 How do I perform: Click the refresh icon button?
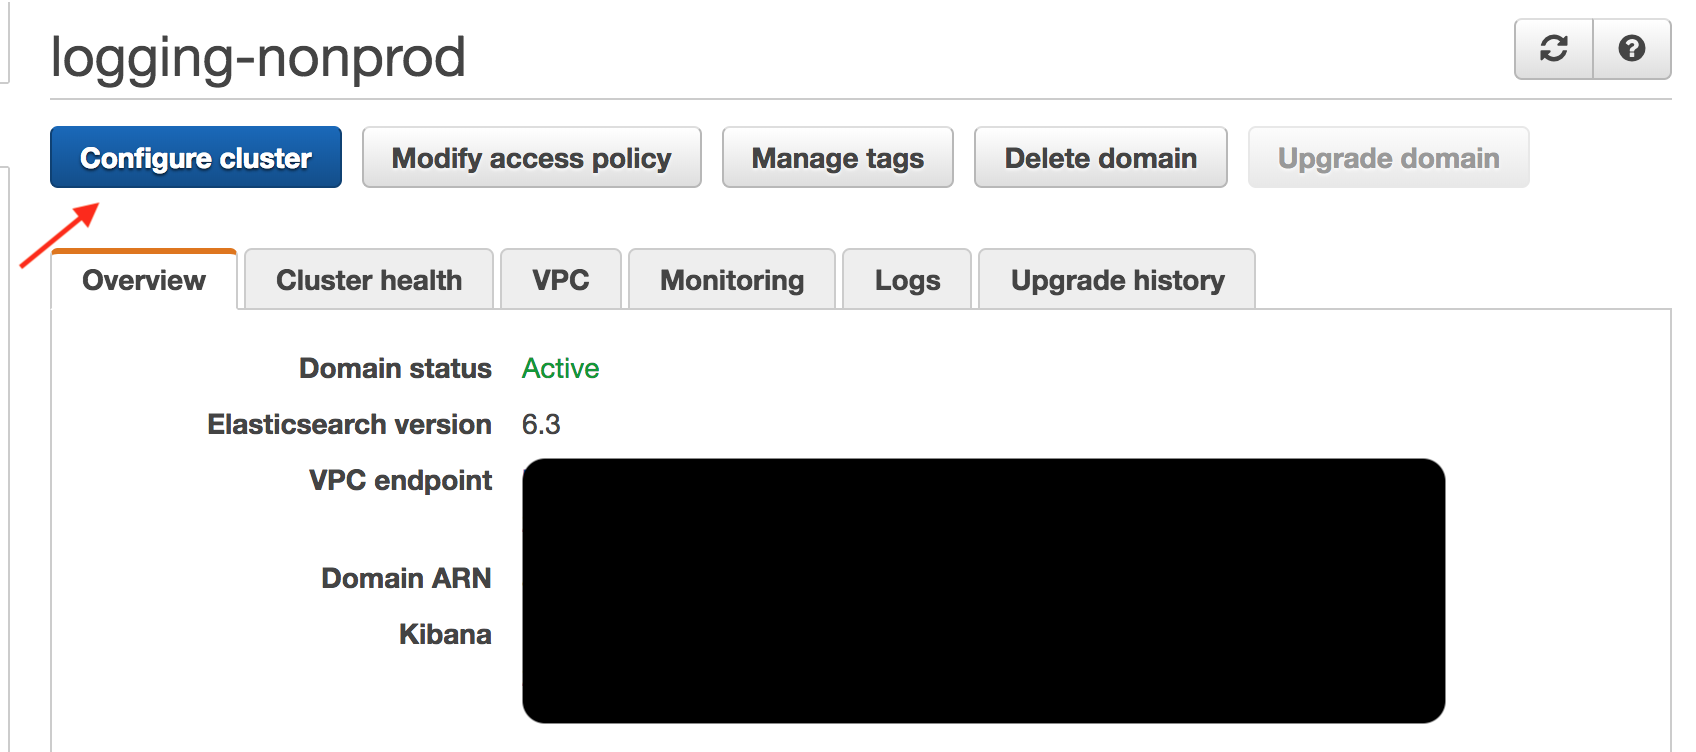(x=1553, y=49)
